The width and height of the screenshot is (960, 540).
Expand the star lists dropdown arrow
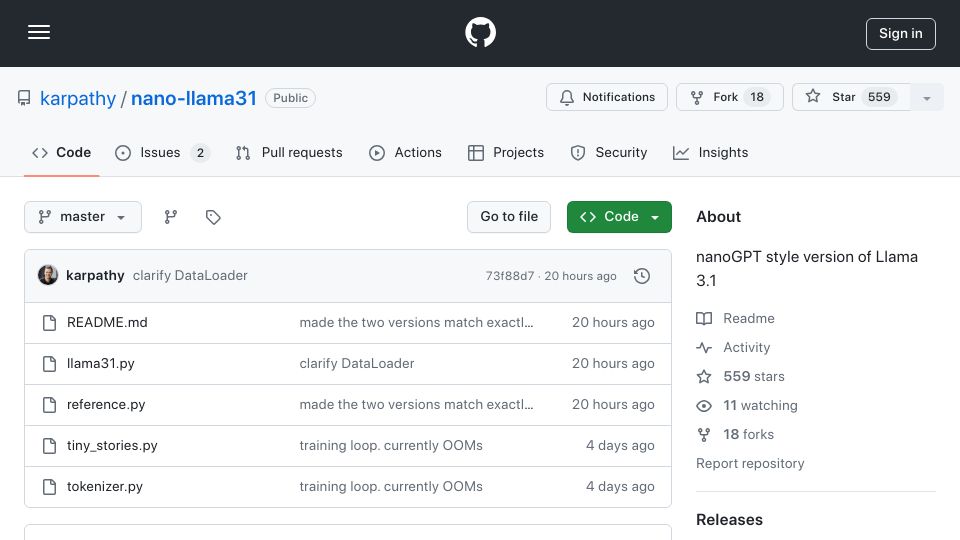point(926,97)
